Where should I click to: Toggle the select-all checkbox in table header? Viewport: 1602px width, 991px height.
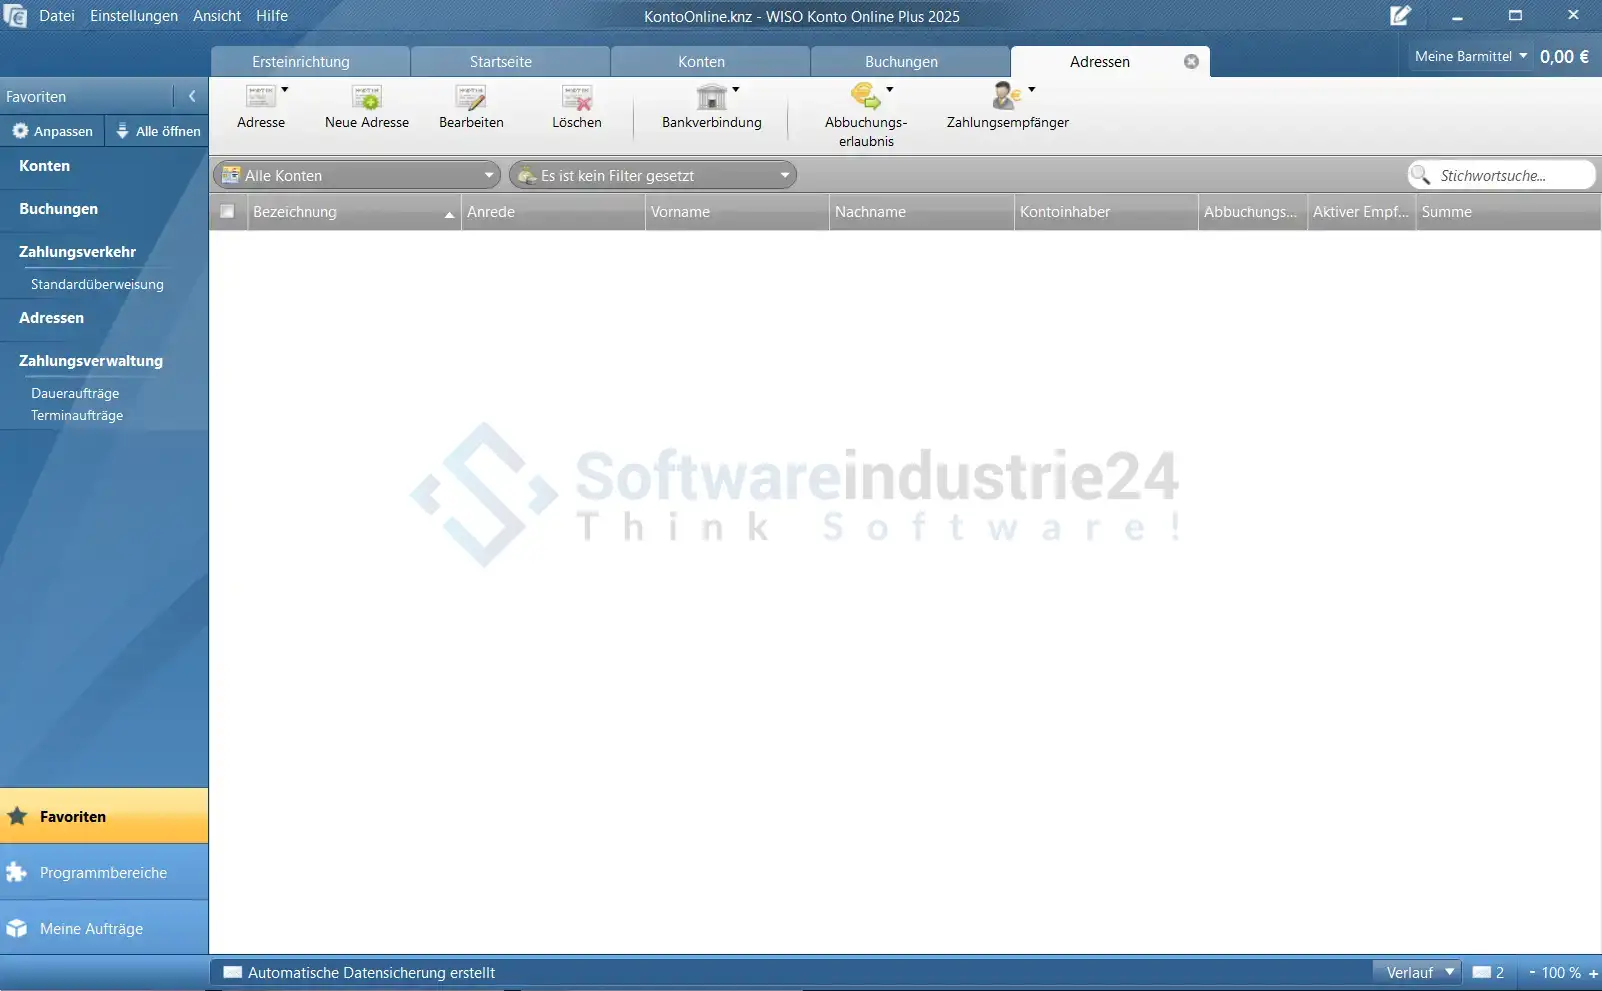click(x=227, y=212)
